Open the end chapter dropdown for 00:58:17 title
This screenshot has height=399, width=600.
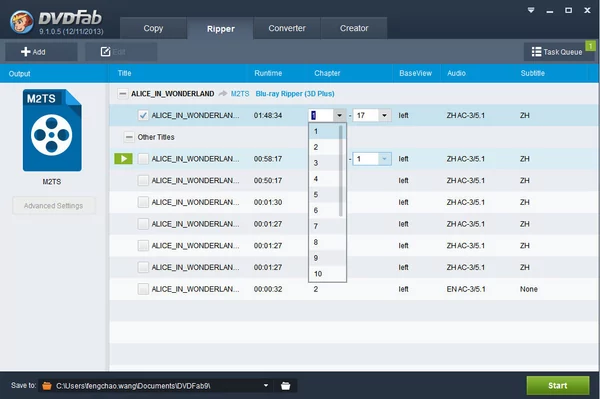pos(385,159)
